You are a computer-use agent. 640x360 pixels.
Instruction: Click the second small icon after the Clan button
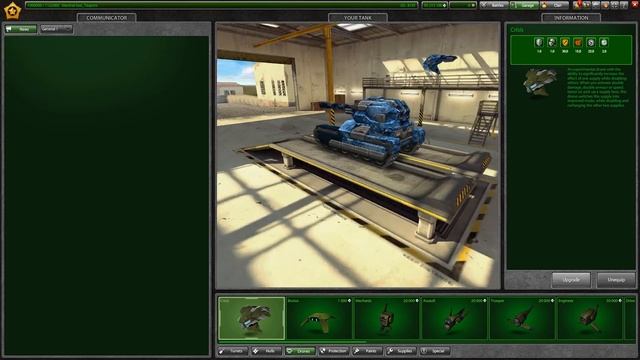coord(586,5)
